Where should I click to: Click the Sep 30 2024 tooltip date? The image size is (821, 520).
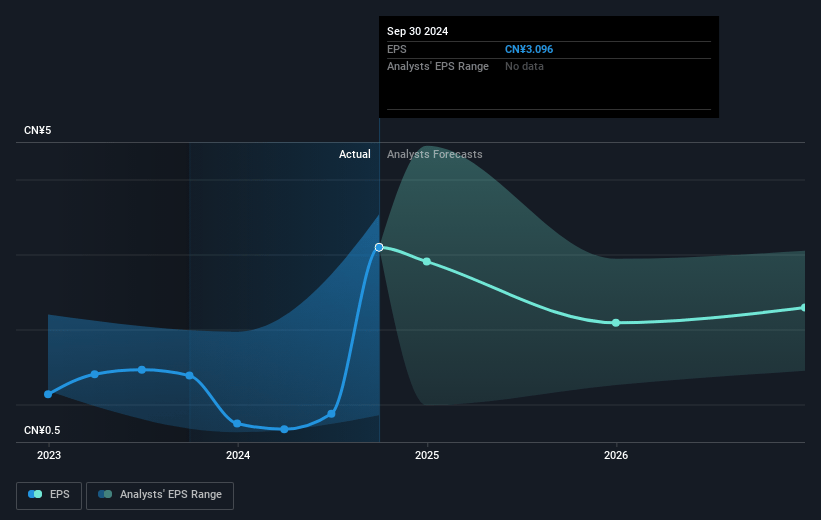(x=417, y=31)
